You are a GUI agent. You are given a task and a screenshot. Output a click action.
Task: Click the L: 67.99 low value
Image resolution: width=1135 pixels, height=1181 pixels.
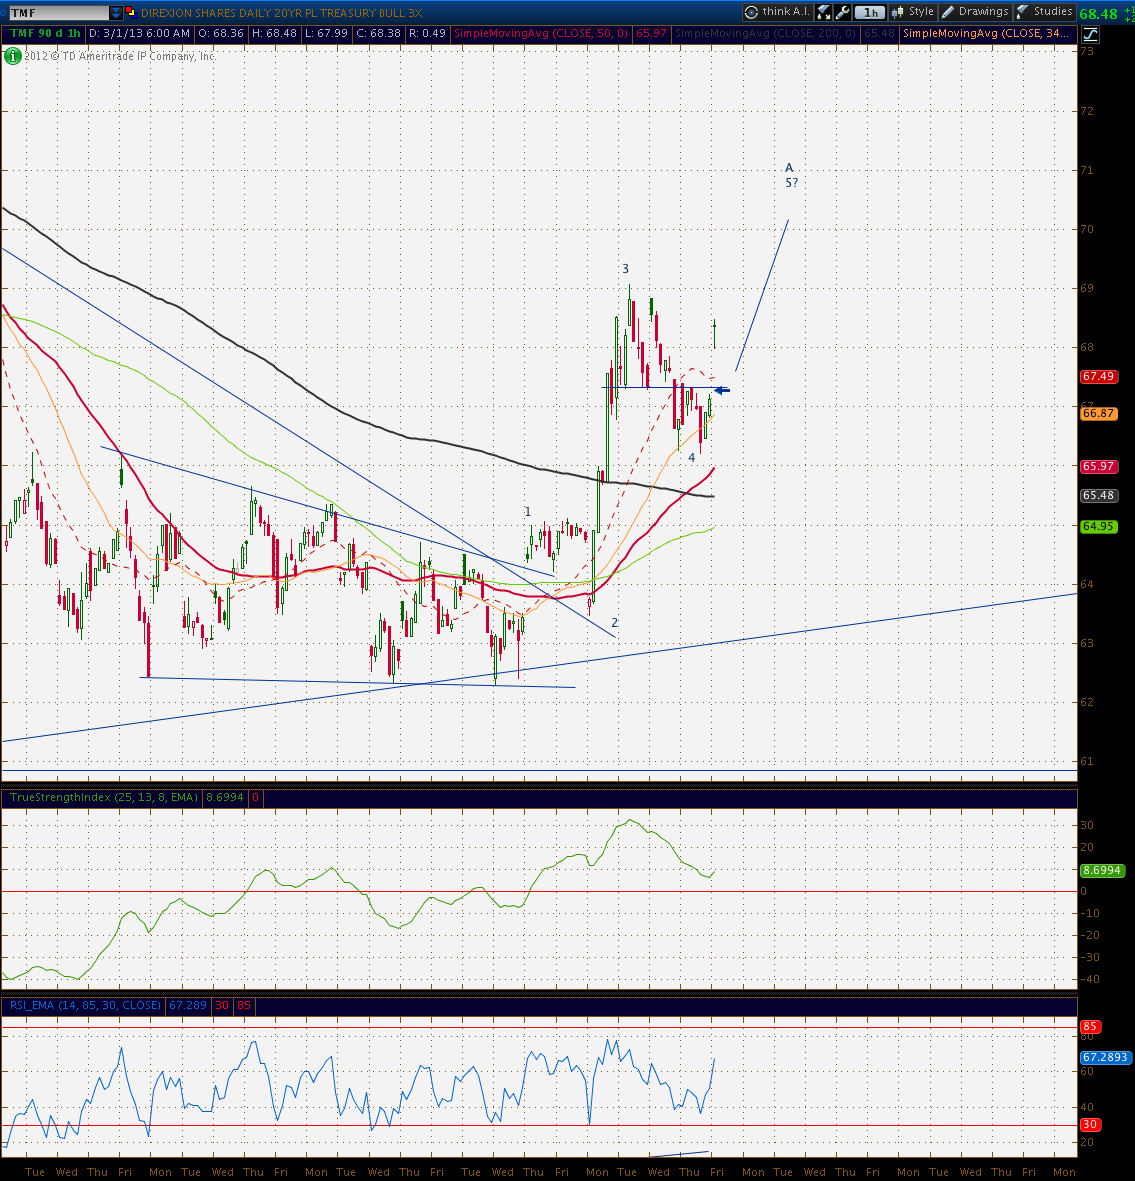[326, 34]
